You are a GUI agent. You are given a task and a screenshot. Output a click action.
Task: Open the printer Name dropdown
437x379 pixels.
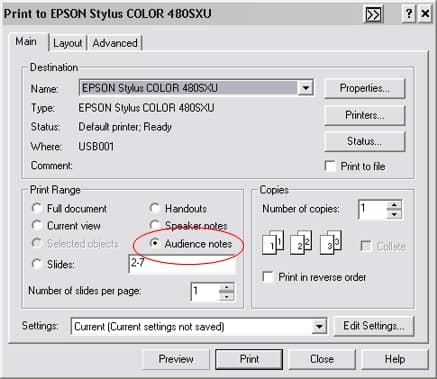[x=305, y=88]
